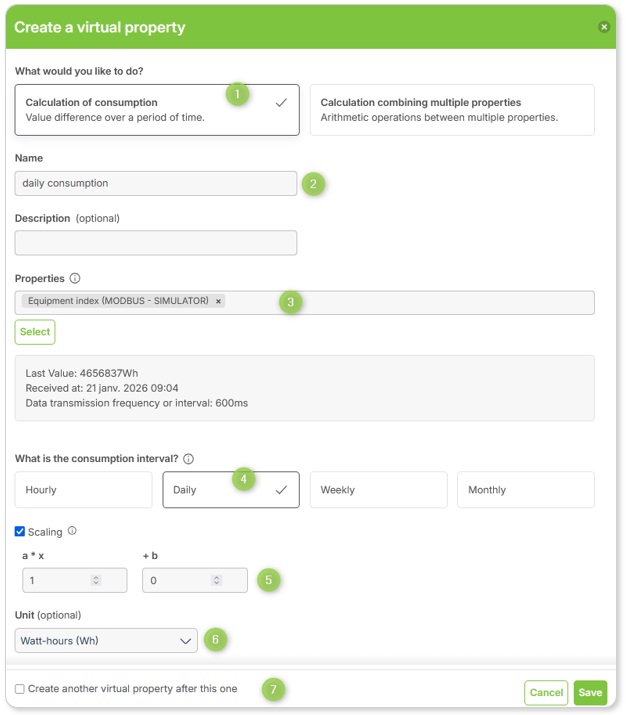Remove the Equipment index (MODBUS - SIMULATOR) tag
This screenshot has height=715, width=630.
pos(218,301)
